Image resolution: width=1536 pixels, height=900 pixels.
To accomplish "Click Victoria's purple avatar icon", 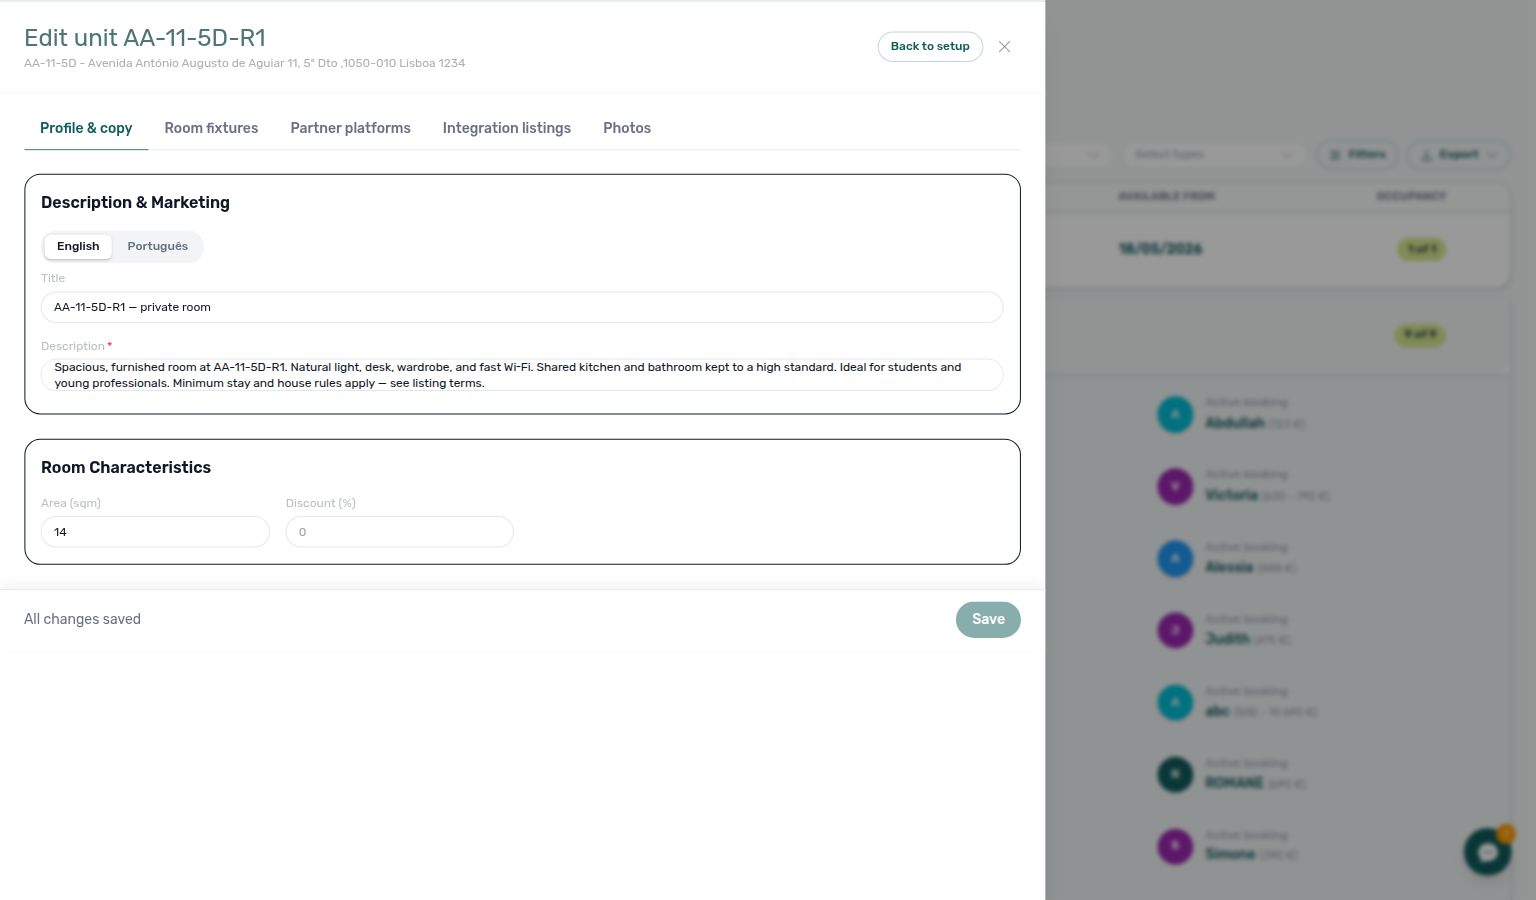I will pyautogui.click(x=1175, y=487).
